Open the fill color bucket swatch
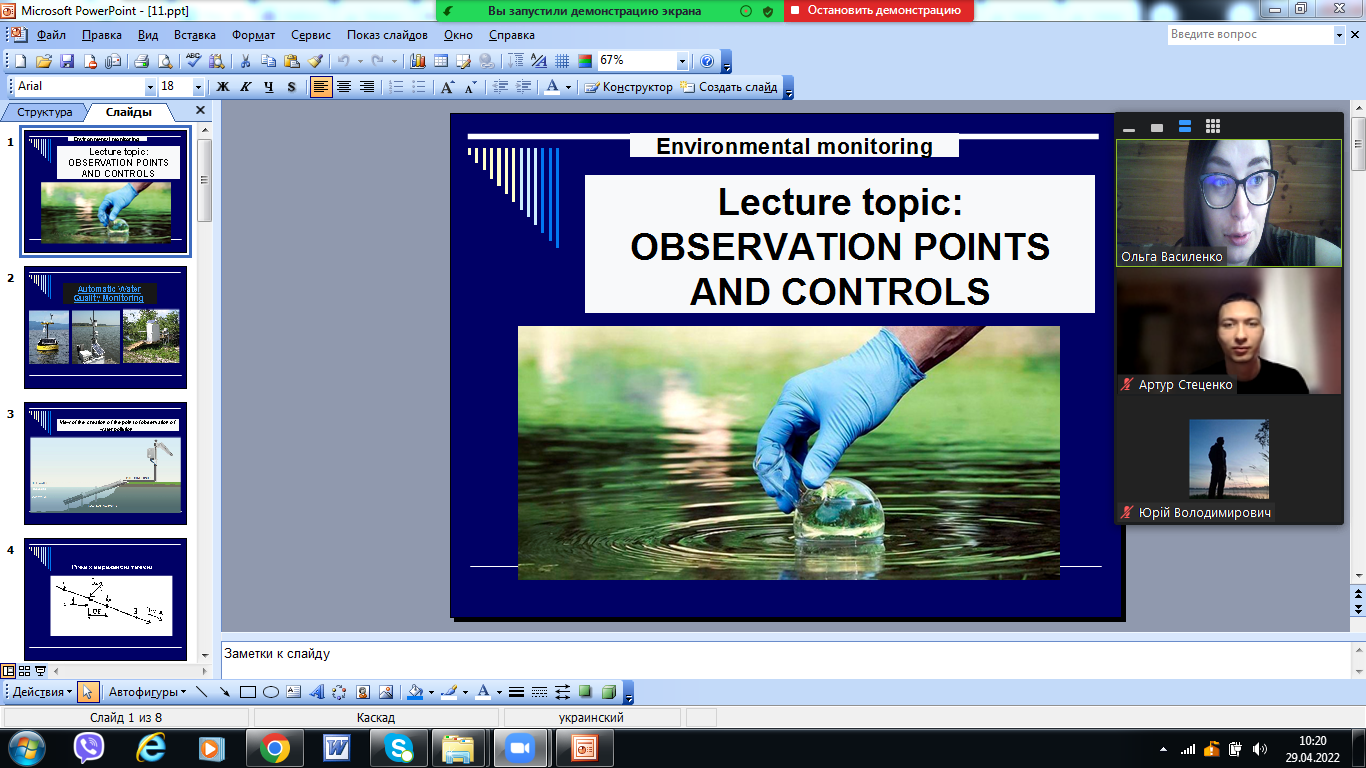This screenshot has width=1366, height=768. pos(415,692)
